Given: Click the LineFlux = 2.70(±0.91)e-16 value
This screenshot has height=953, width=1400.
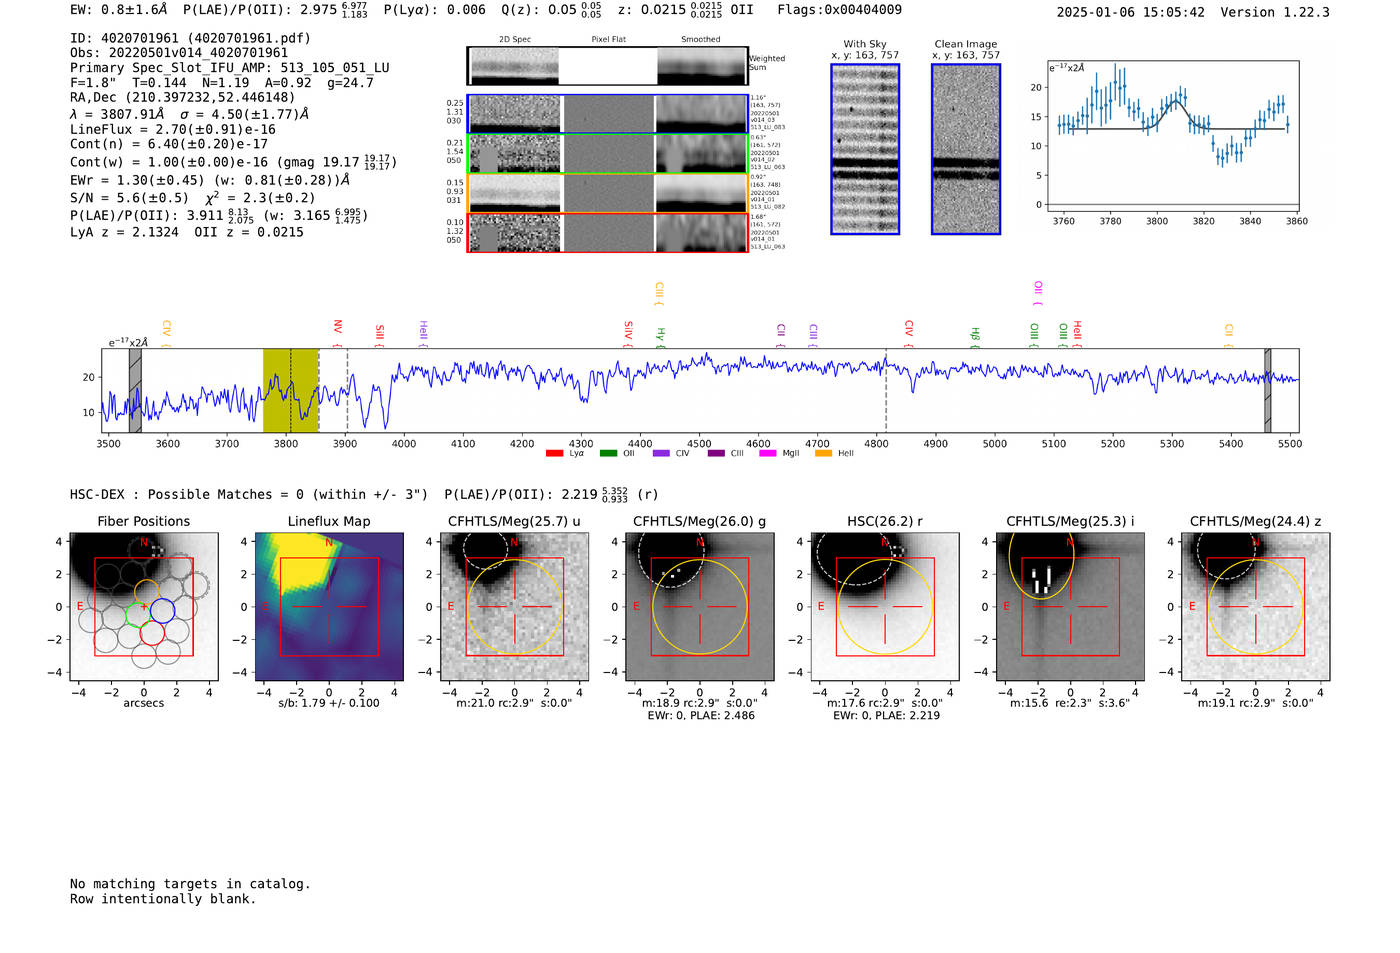Looking at the screenshot, I should point(173,129).
